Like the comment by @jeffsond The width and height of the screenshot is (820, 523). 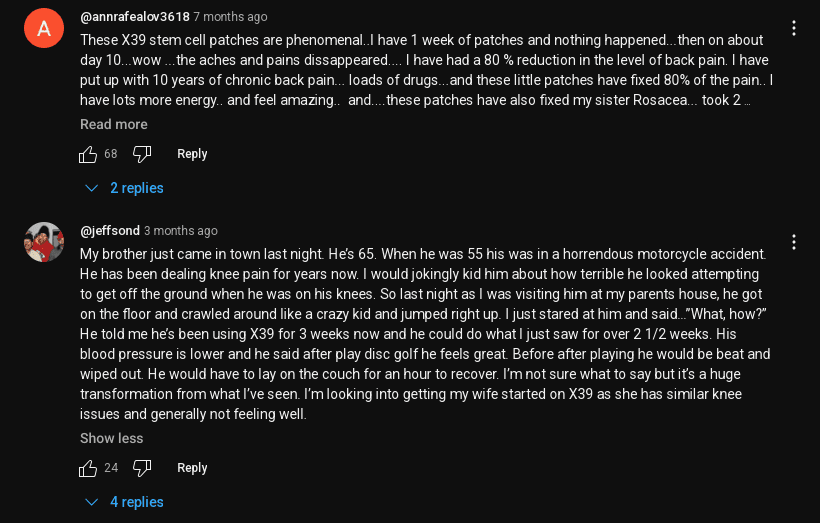88,468
